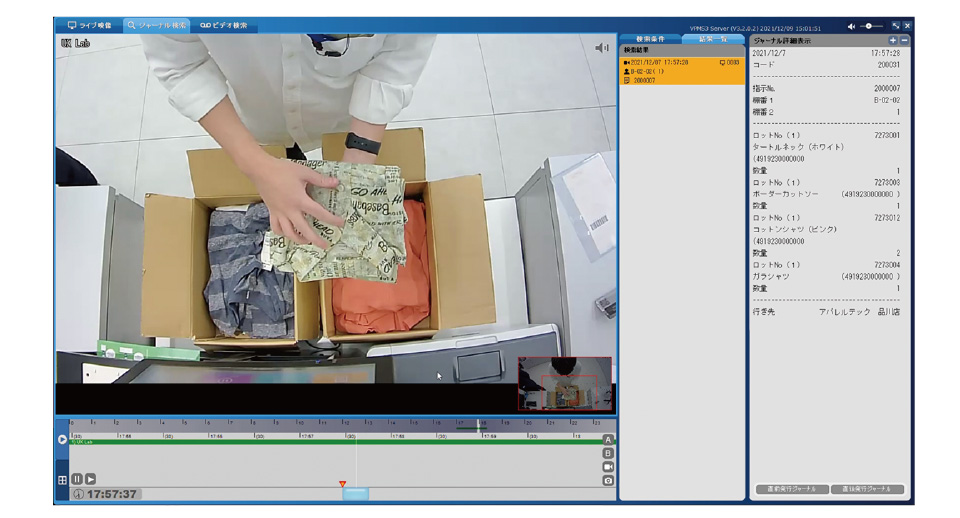Pause the video playback
960x518 pixels.
(76, 479)
